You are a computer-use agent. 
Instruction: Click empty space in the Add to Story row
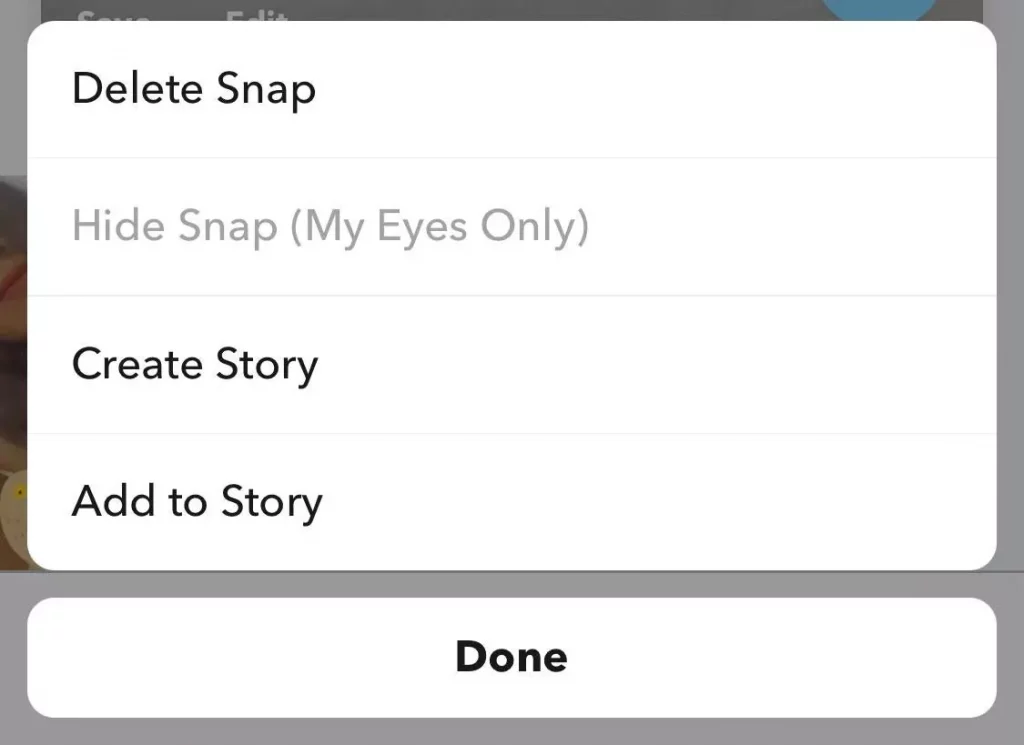point(653,501)
